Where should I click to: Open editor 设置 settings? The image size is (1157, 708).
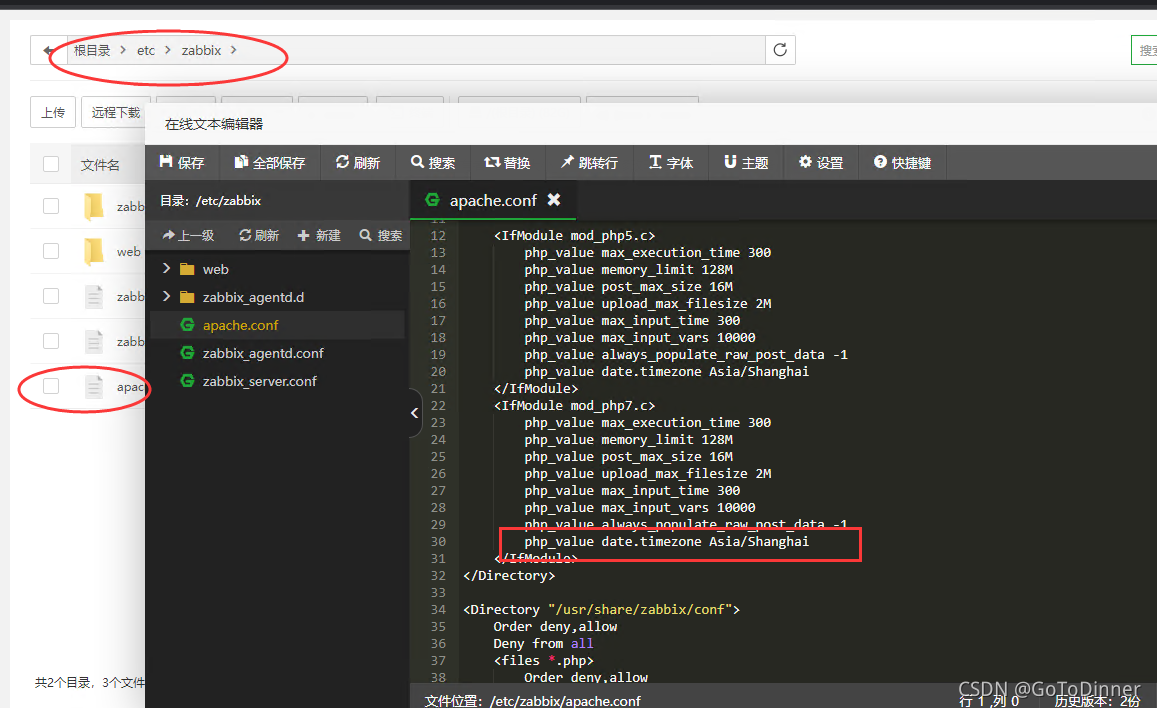pyautogui.click(x=821, y=162)
